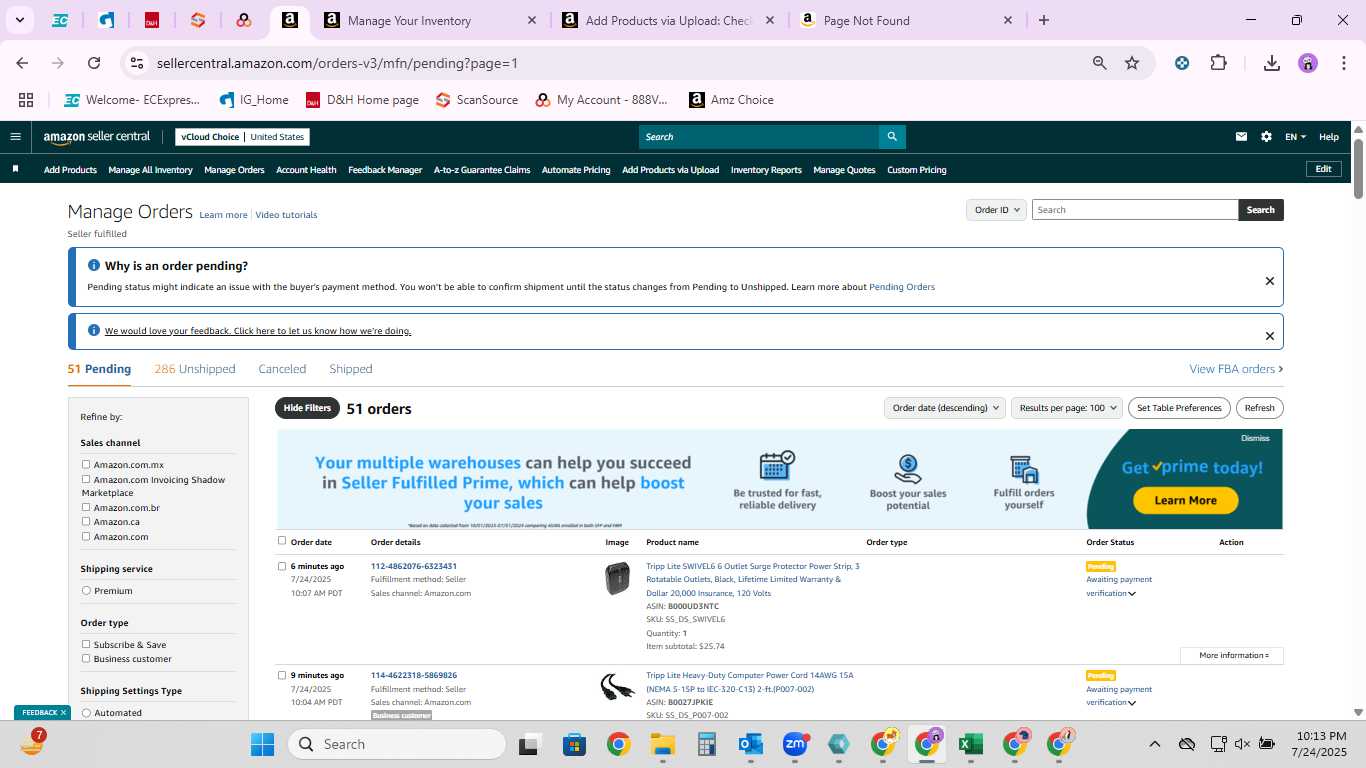
Task: Switch to the Page Not Found browser tab
Action: click(x=906, y=20)
